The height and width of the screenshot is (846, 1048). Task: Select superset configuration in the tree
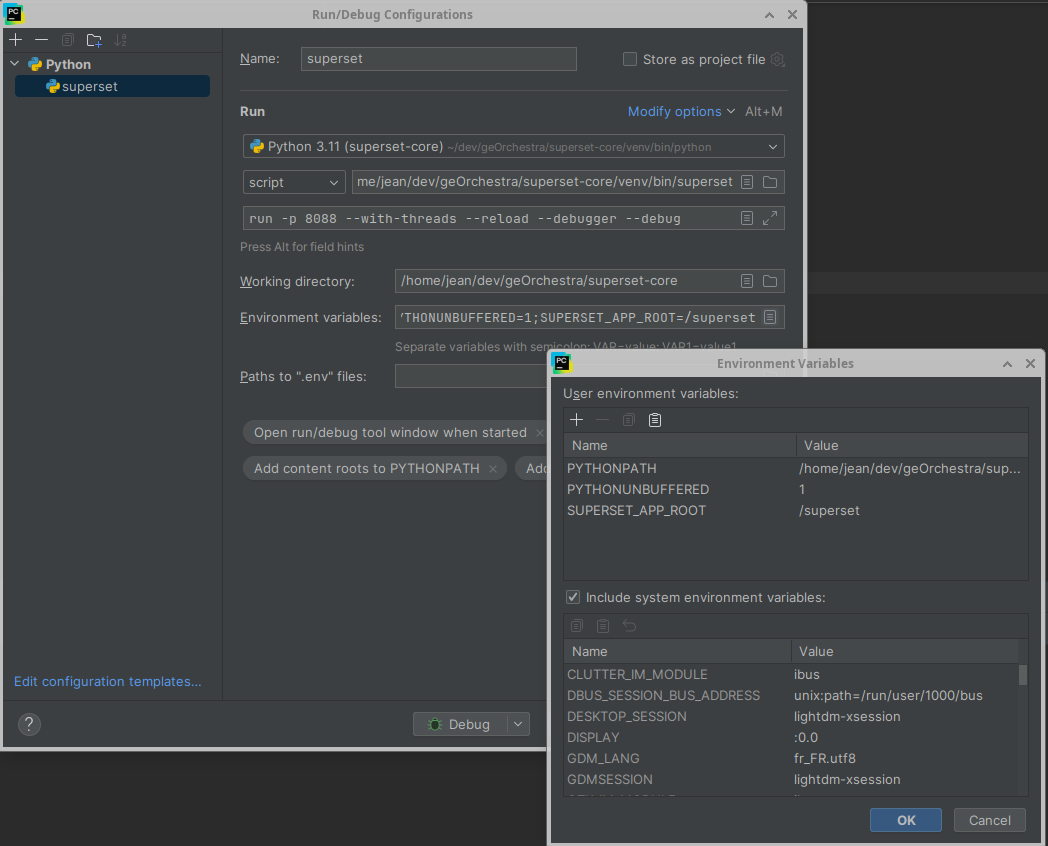pos(112,86)
